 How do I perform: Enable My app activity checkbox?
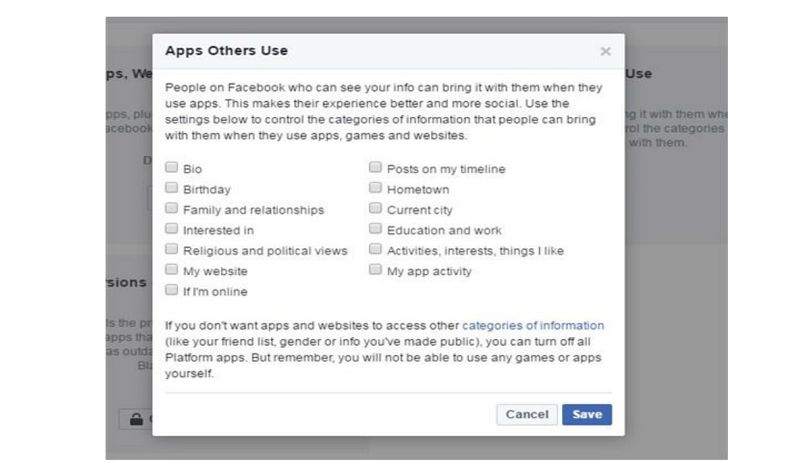click(x=375, y=269)
